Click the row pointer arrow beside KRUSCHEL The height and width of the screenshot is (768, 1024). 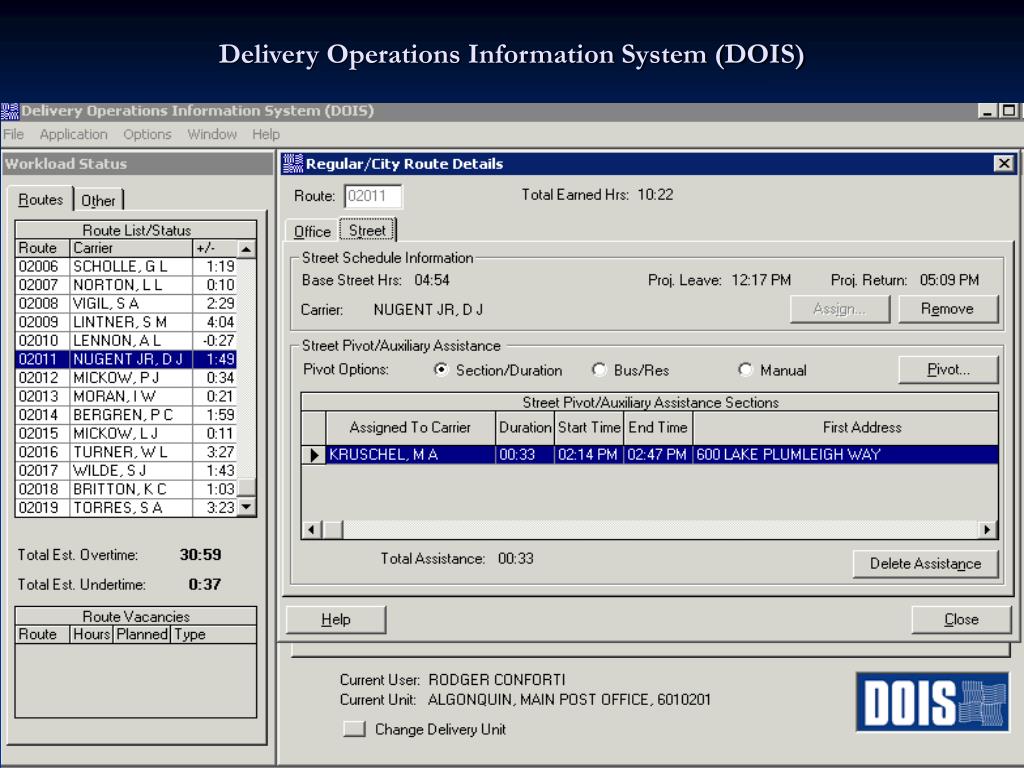coord(314,455)
